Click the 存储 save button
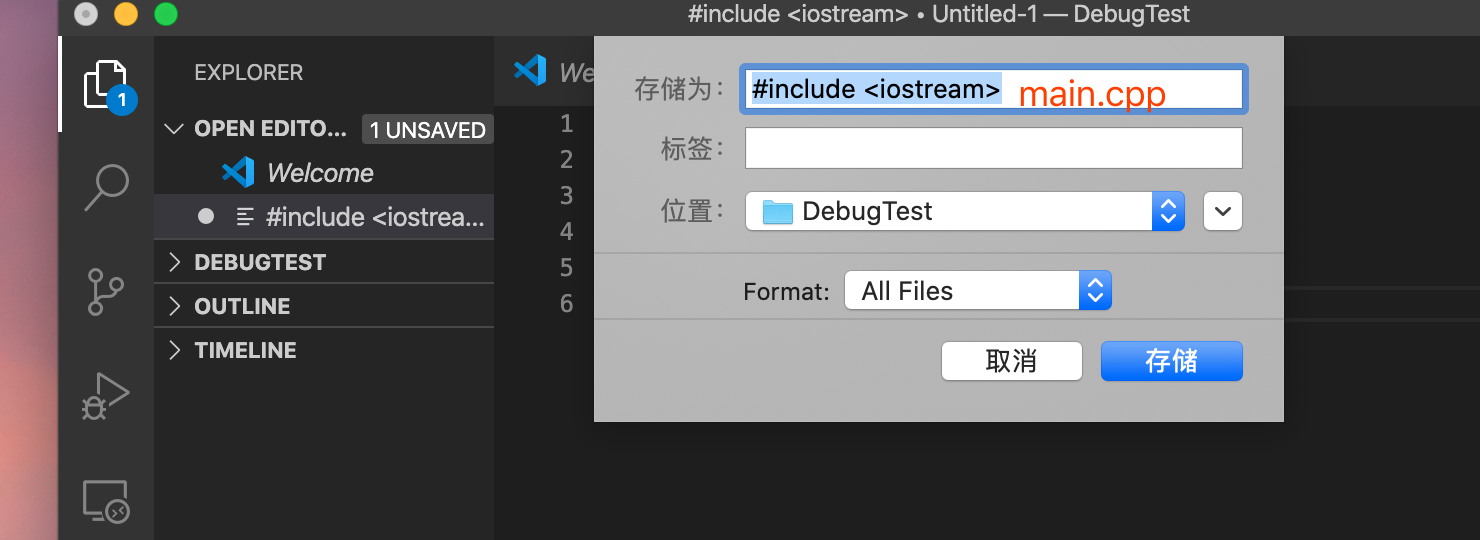The image size is (1480, 540). pos(1171,361)
